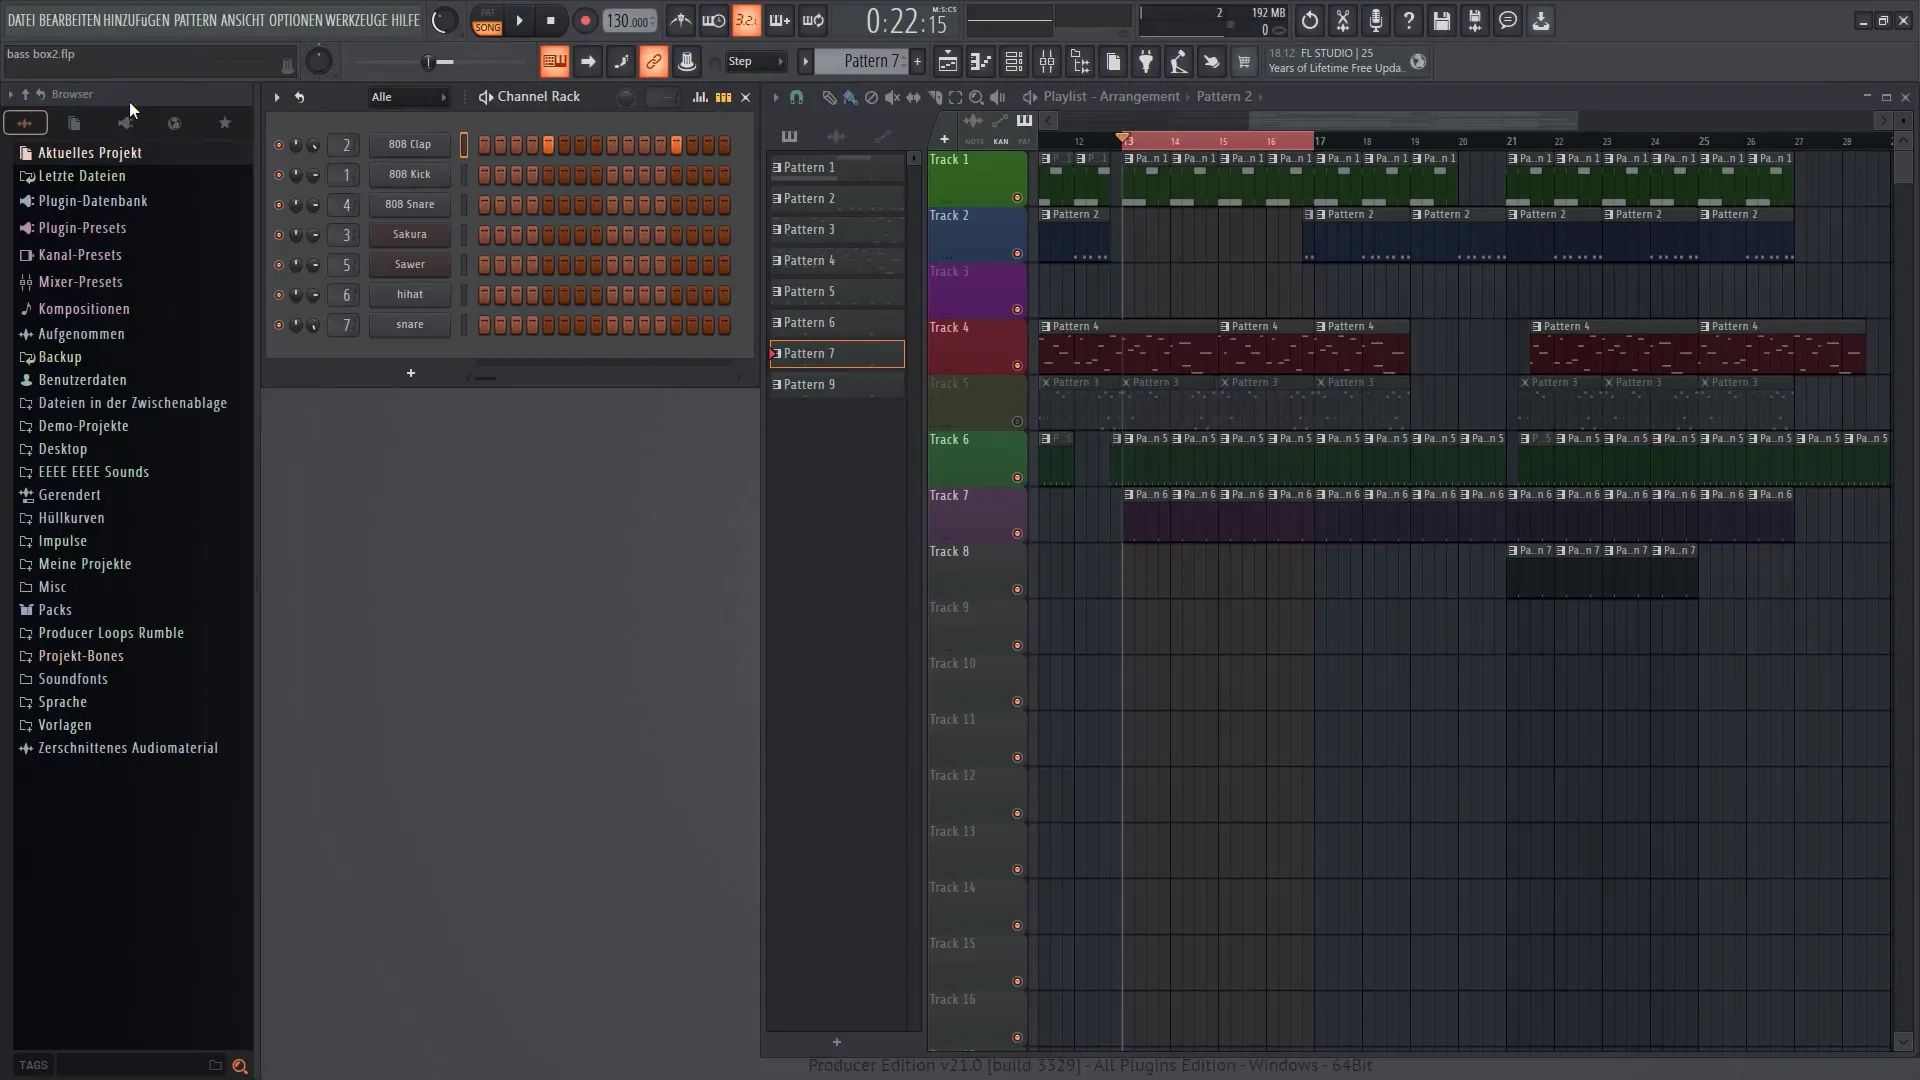Mute Track 3 in the playlist
1920x1080 pixels.
pos(1017,309)
